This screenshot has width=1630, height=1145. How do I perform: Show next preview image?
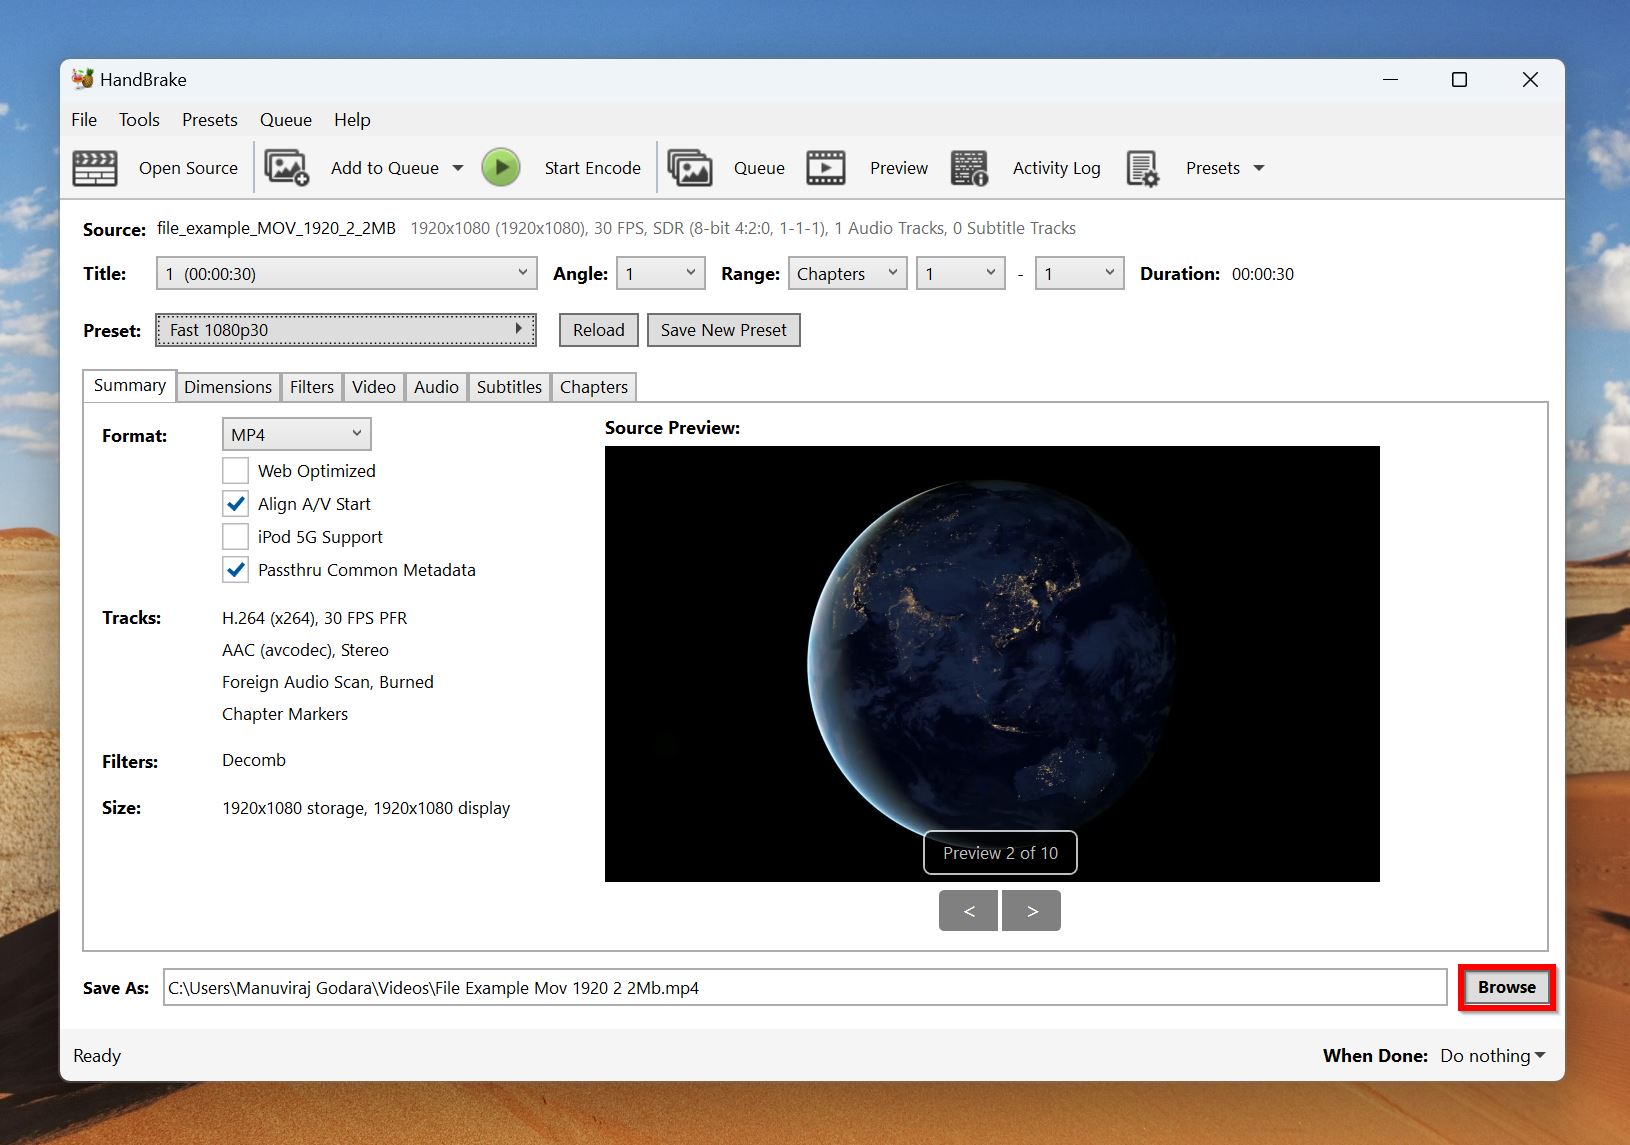1032,910
